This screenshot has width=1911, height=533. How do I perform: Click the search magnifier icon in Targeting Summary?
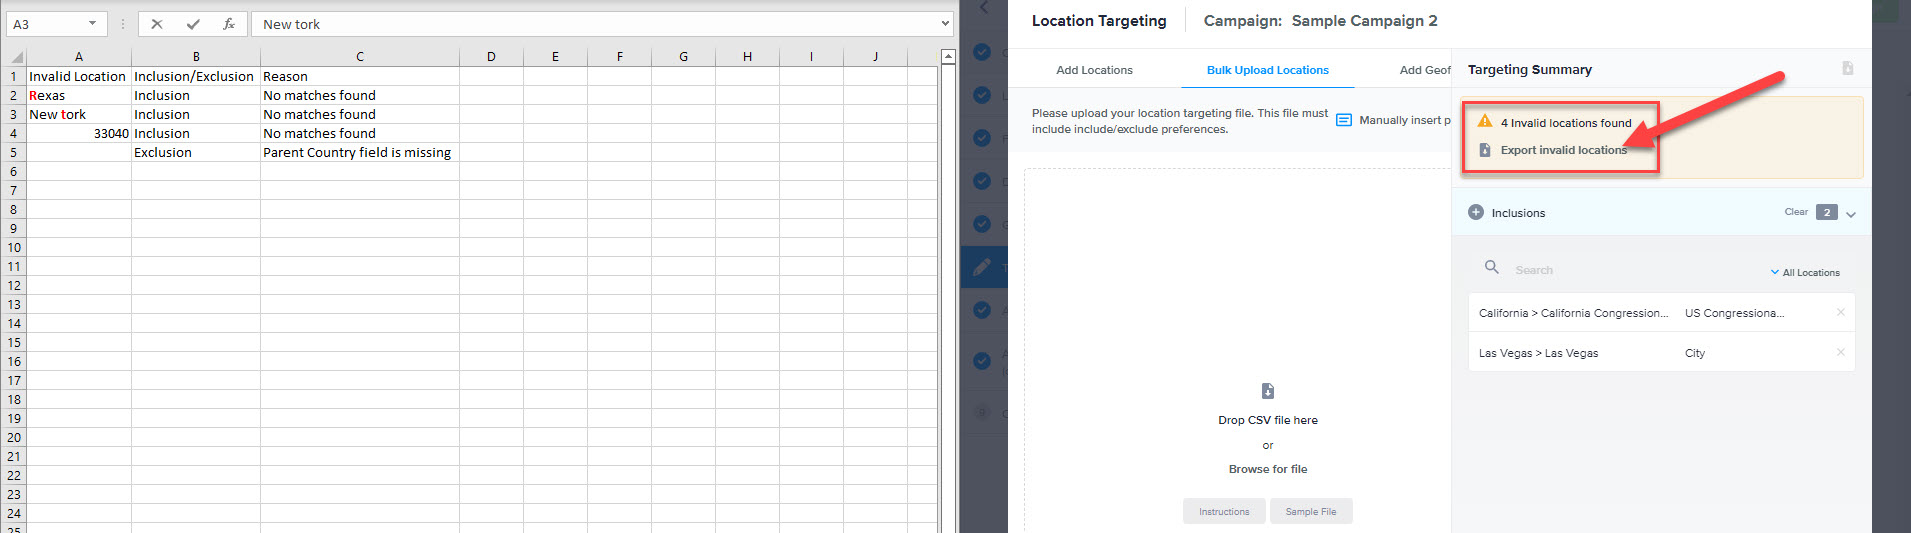point(1491,268)
